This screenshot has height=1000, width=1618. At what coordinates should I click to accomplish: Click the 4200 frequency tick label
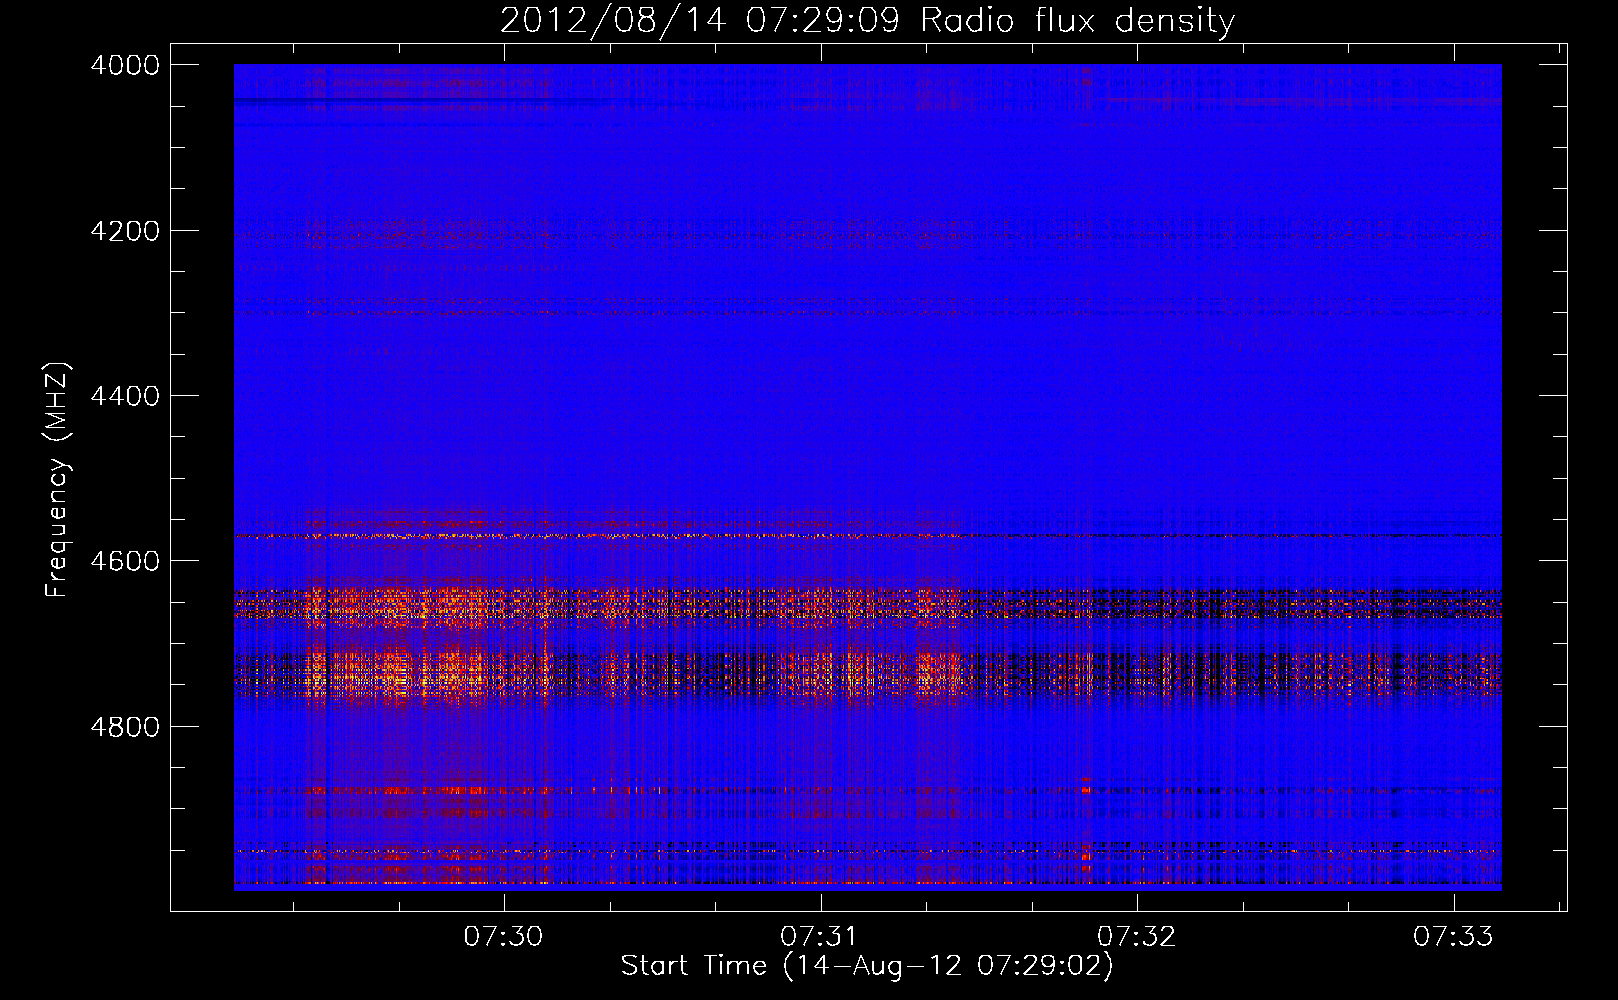(x=125, y=231)
